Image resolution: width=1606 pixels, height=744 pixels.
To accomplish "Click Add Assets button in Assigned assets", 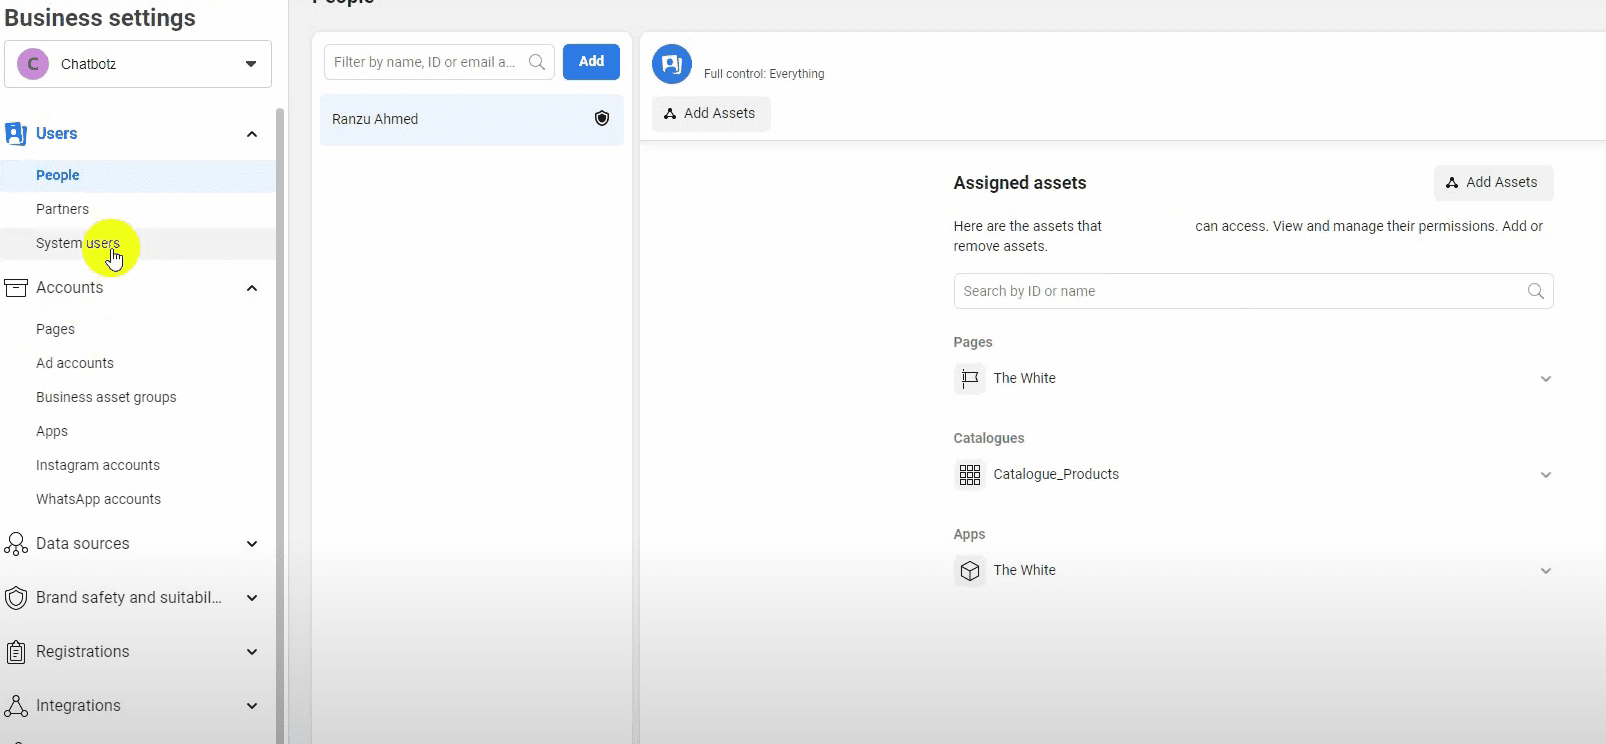I will [x=1492, y=182].
